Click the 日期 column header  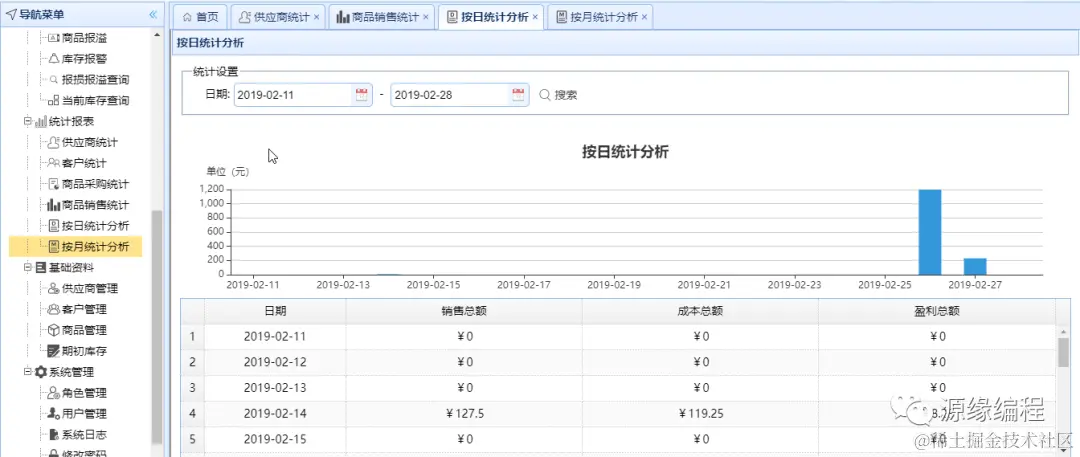click(x=275, y=311)
